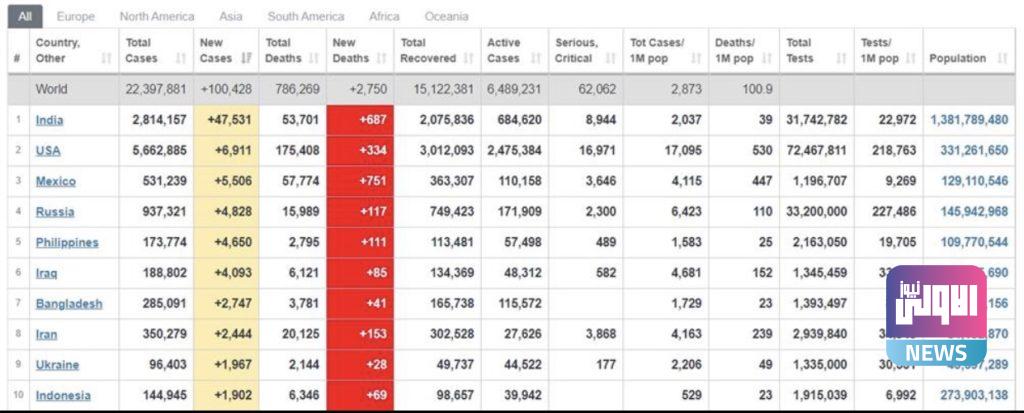Open the India country link
Screen dimensions: 1024x413
(48, 120)
